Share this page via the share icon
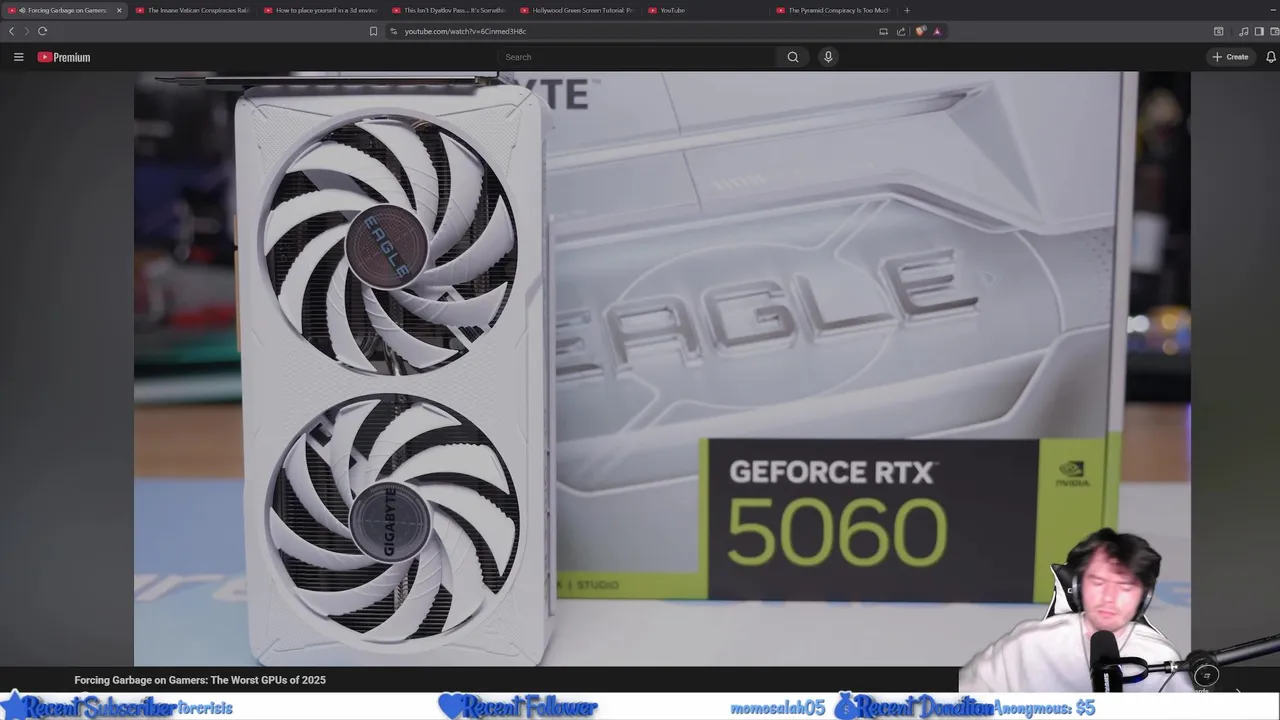Viewport: 1280px width, 720px height. click(901, 31)
